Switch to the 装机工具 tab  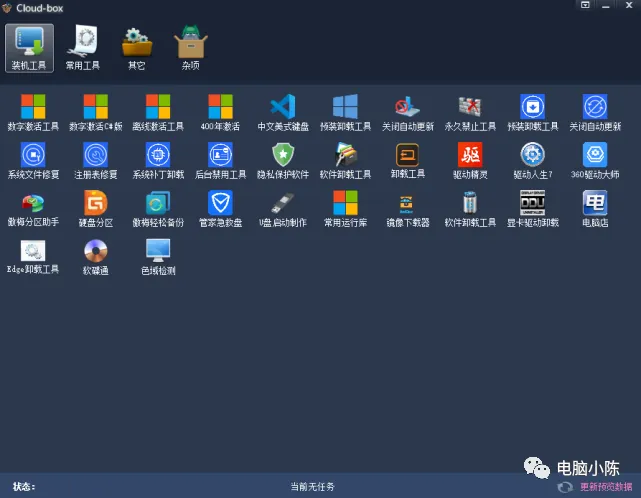29,48
